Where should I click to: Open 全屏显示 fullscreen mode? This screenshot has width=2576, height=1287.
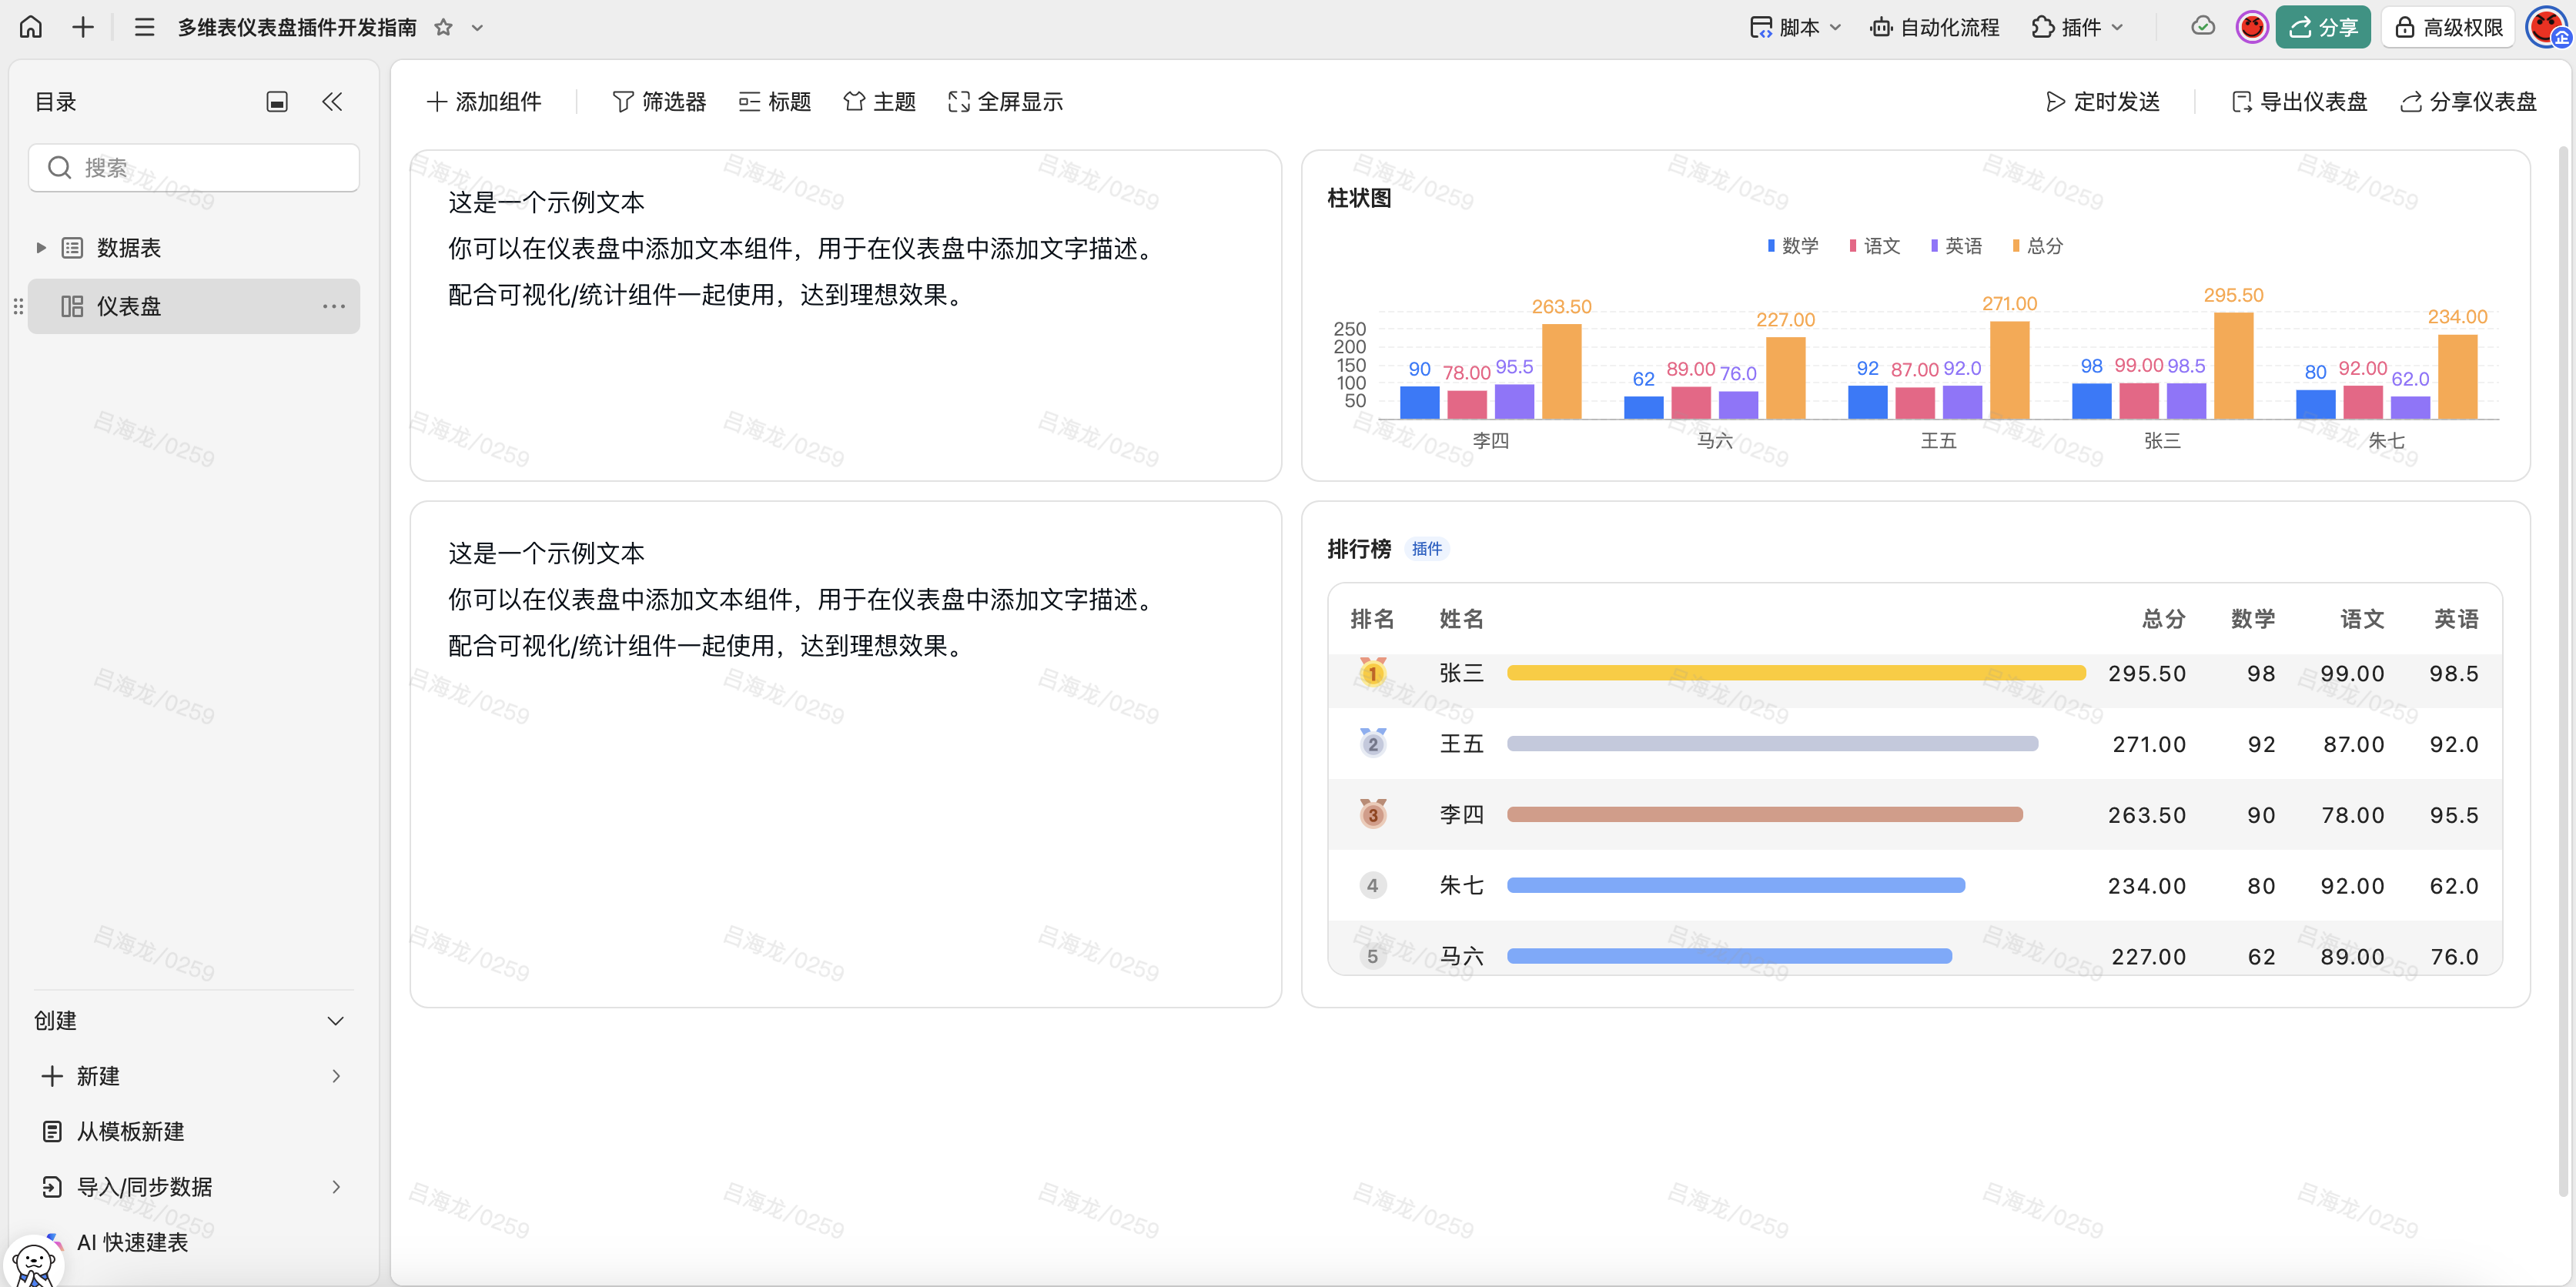[1005, 101]
